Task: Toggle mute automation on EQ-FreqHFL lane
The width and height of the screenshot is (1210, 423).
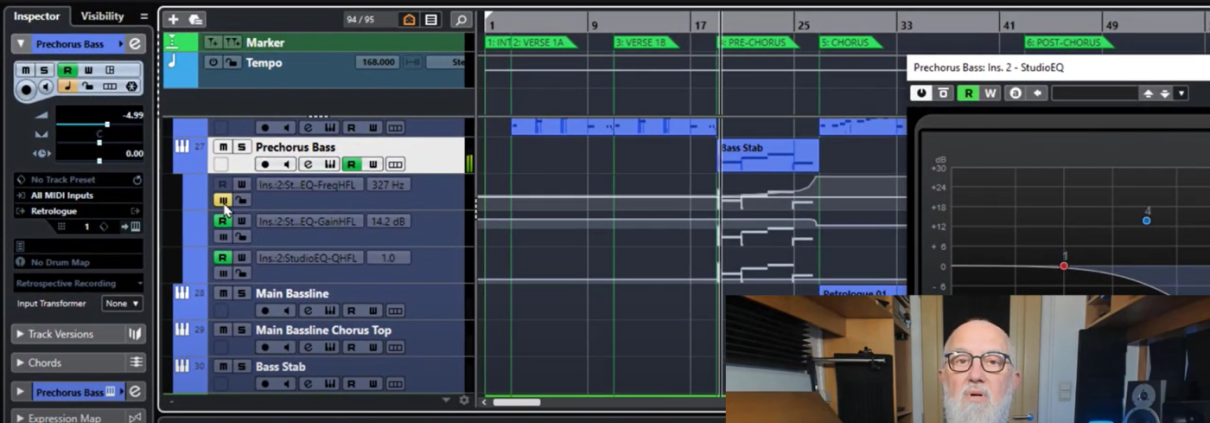Action: coord(222,200)
